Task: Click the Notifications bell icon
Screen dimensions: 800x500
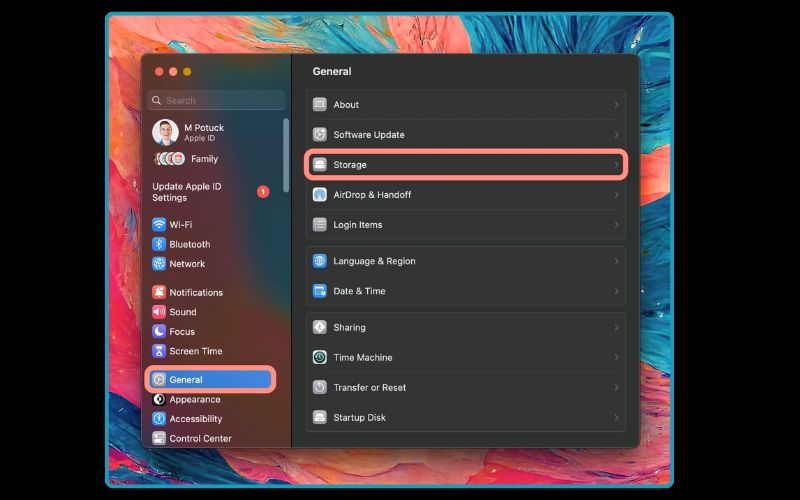Action: 159,292
